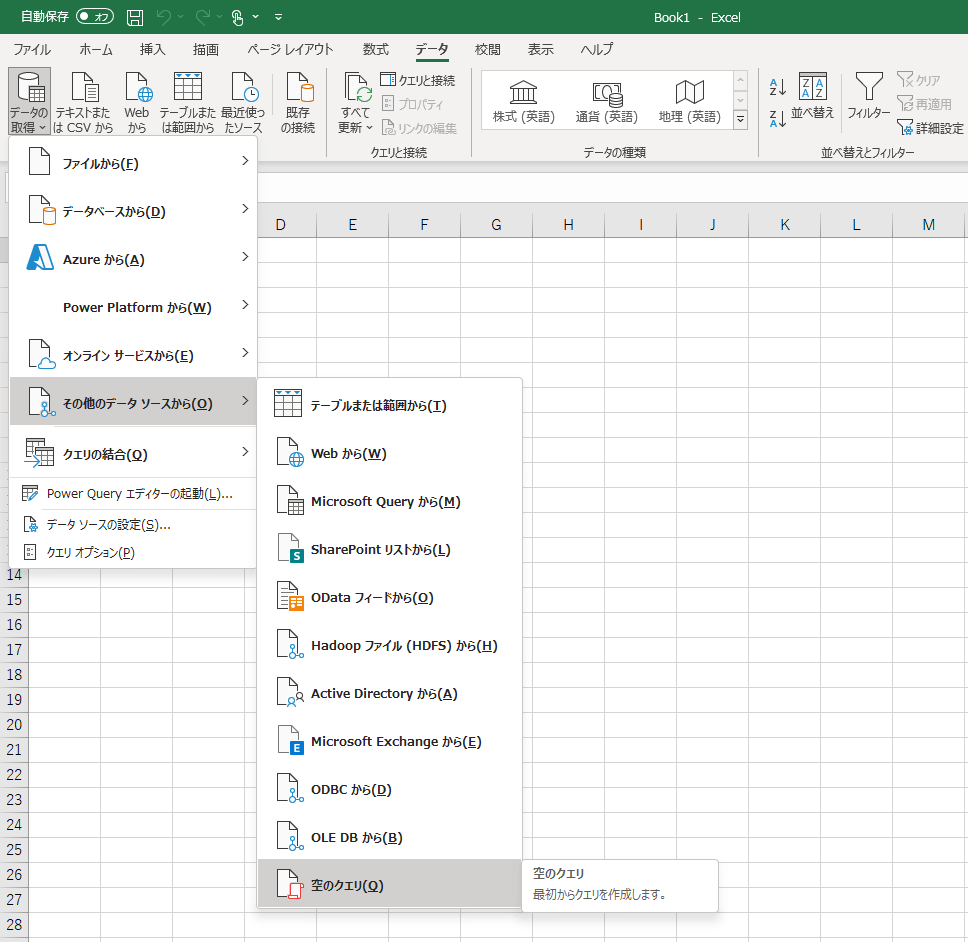968x942 pixels.
Task: Open クエリ オプション(P)
Action: point(133,552)
